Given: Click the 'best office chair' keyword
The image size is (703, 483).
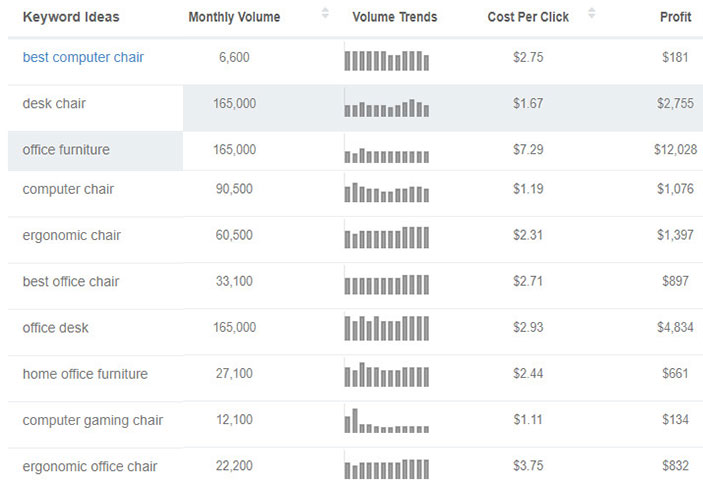Looking at the screenshot, I should point(71,282).
